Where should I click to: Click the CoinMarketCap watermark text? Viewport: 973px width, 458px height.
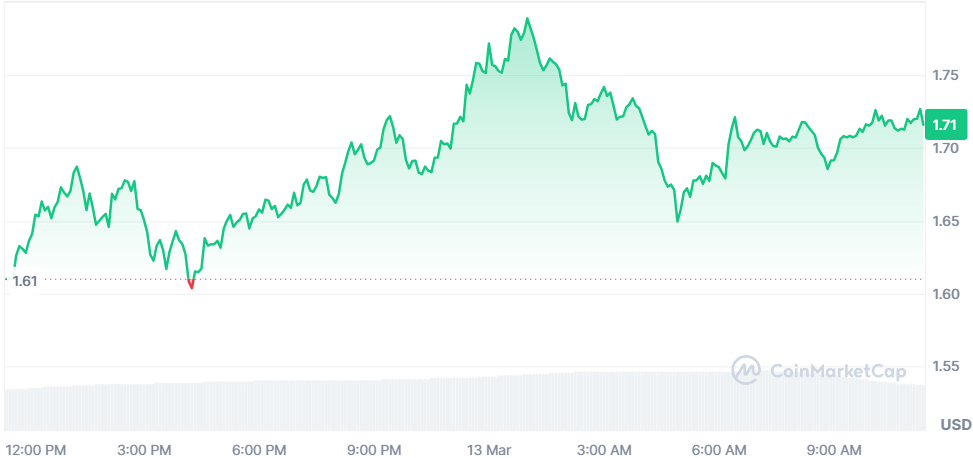coord(838,371)
